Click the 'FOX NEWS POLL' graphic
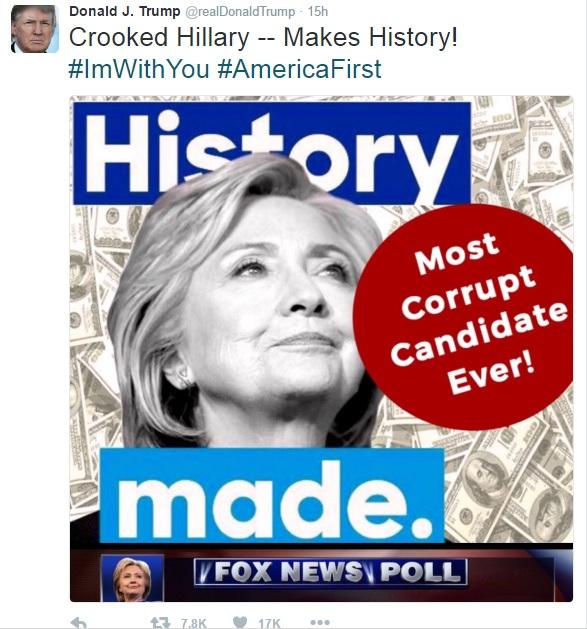Viewport: 587px width, 629px height. [331, 572]
